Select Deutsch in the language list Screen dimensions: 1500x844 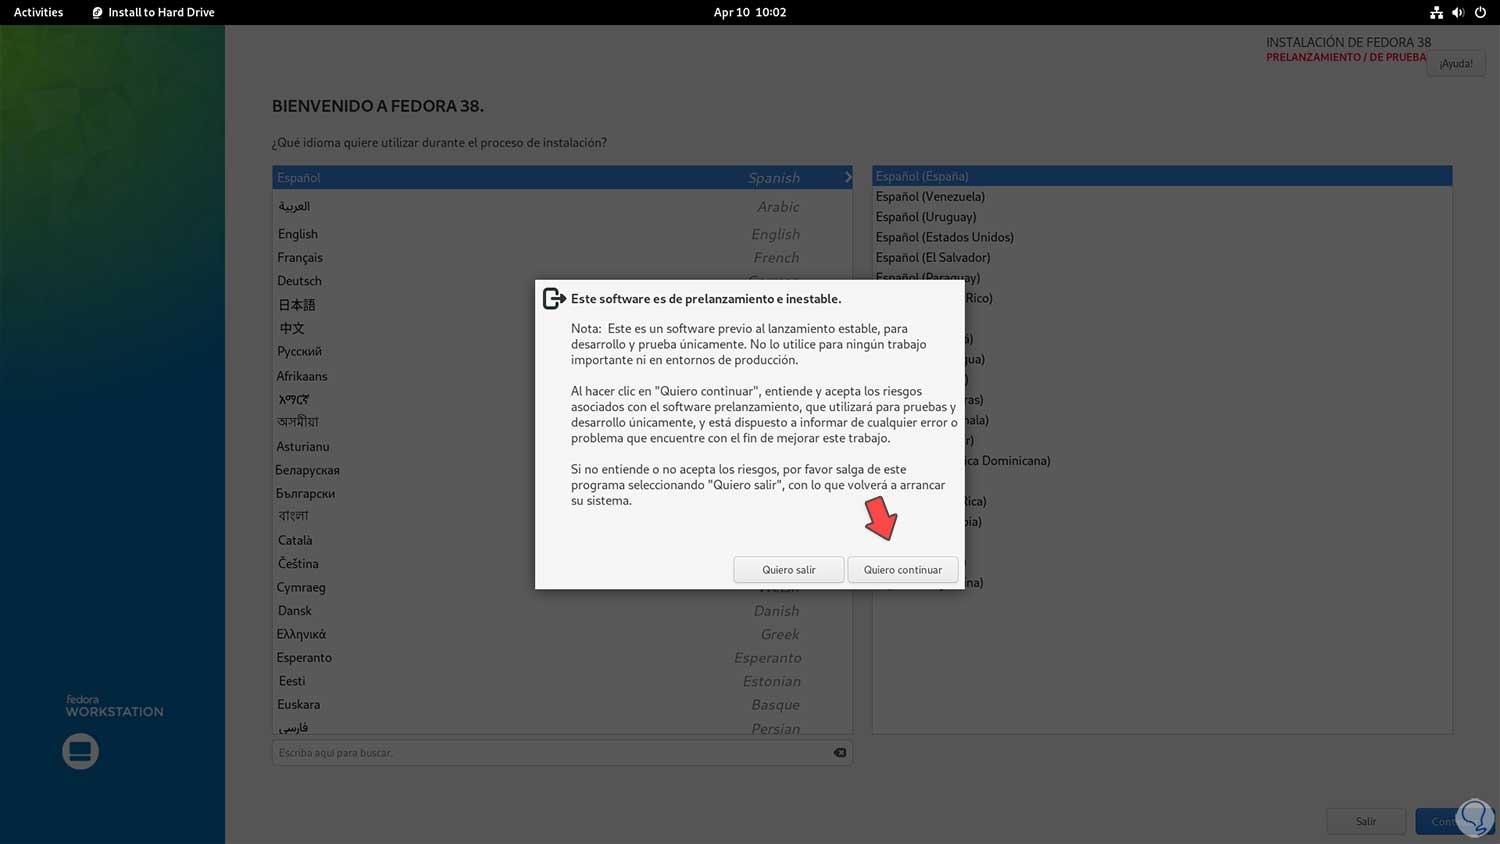coord(562,281)
